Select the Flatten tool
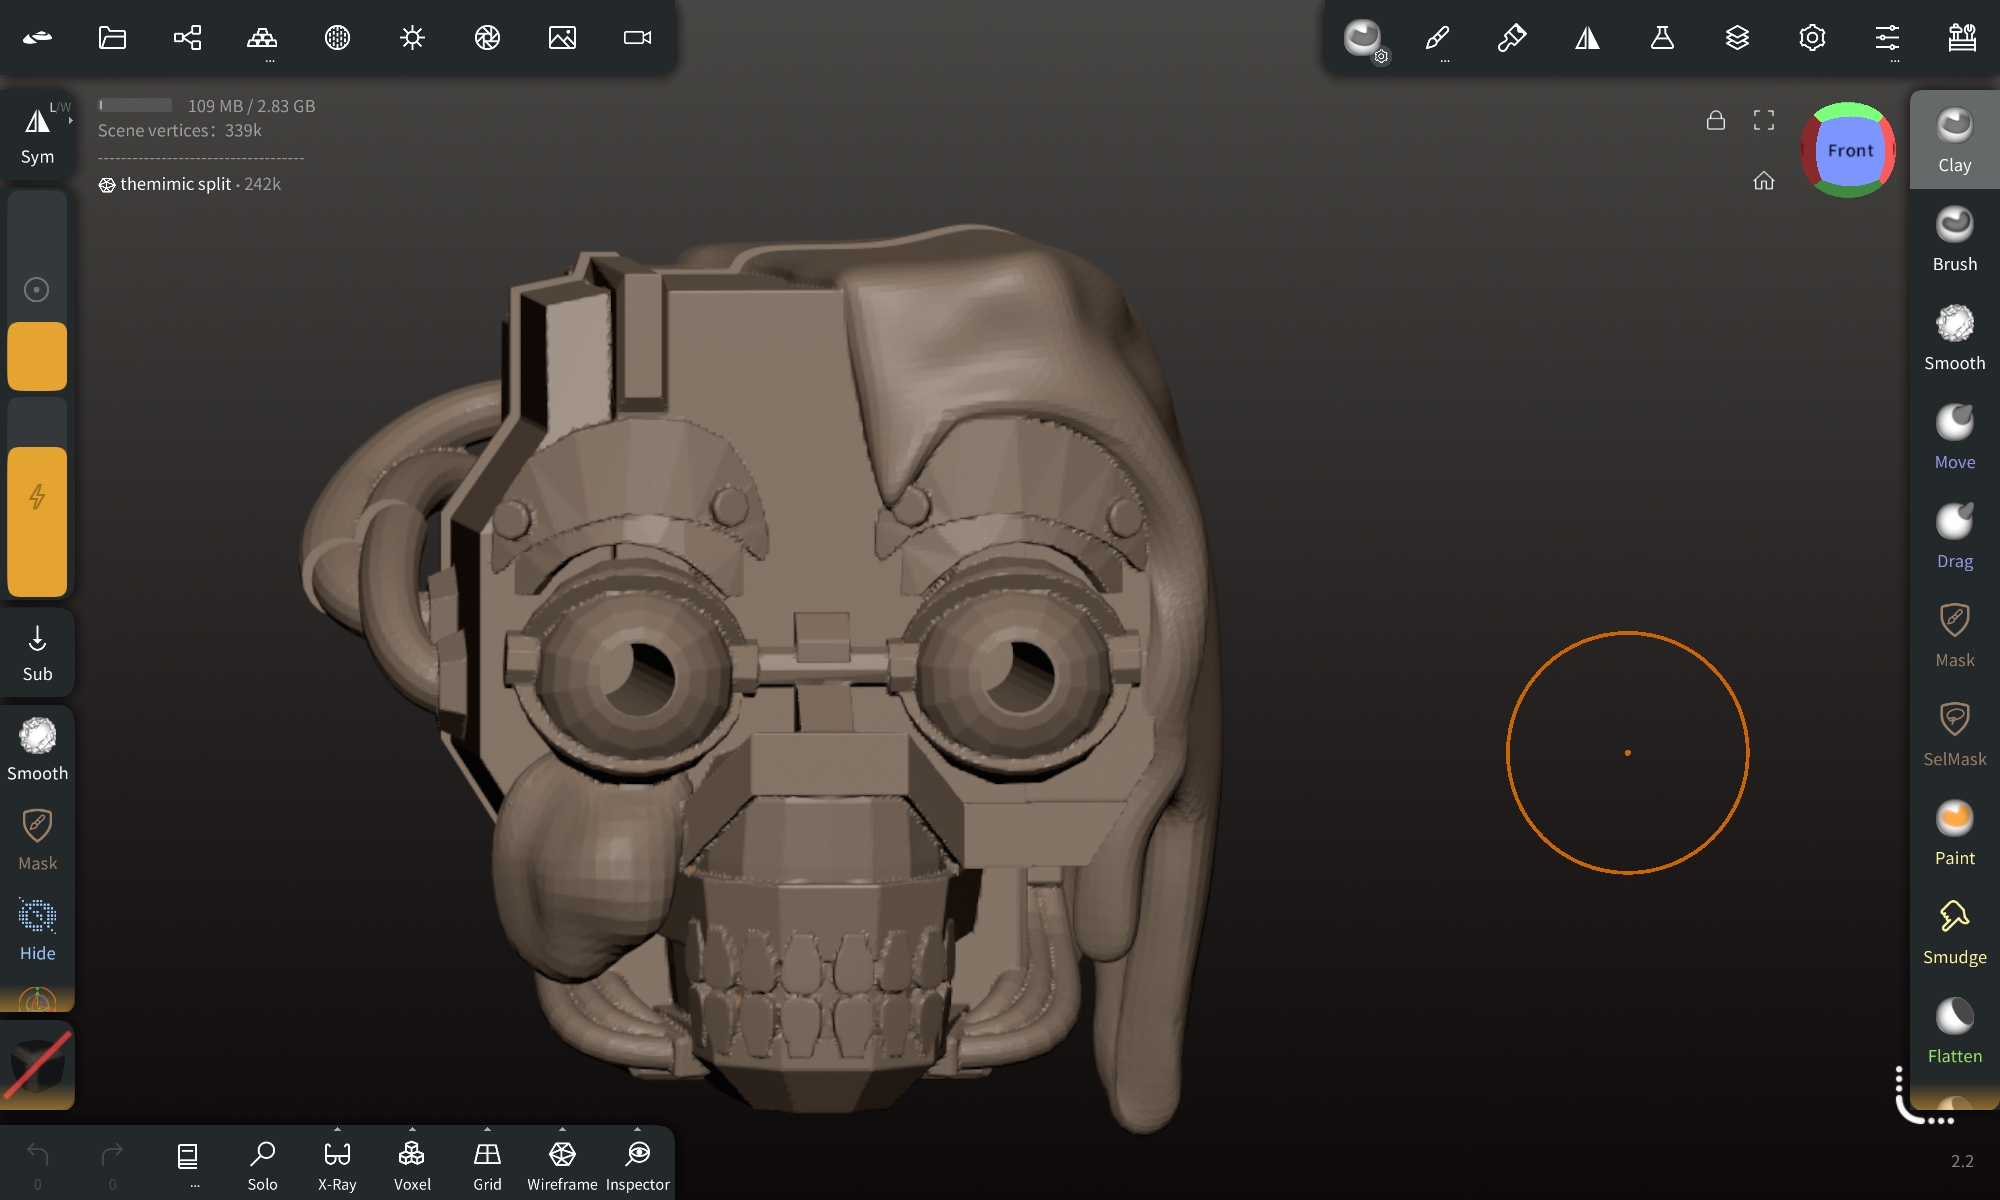The height and width of the screenshot is (1200, 2000). (1954, 1031)
